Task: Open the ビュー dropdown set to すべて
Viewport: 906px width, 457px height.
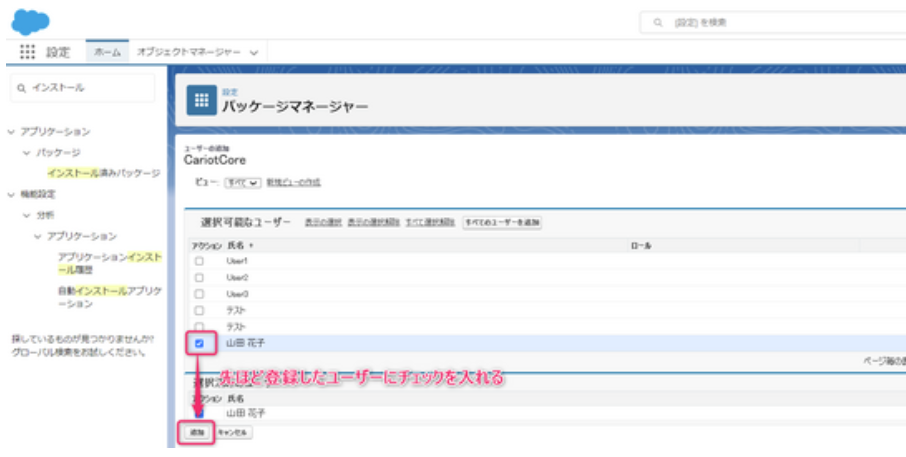Action: (x=243, y=183)
